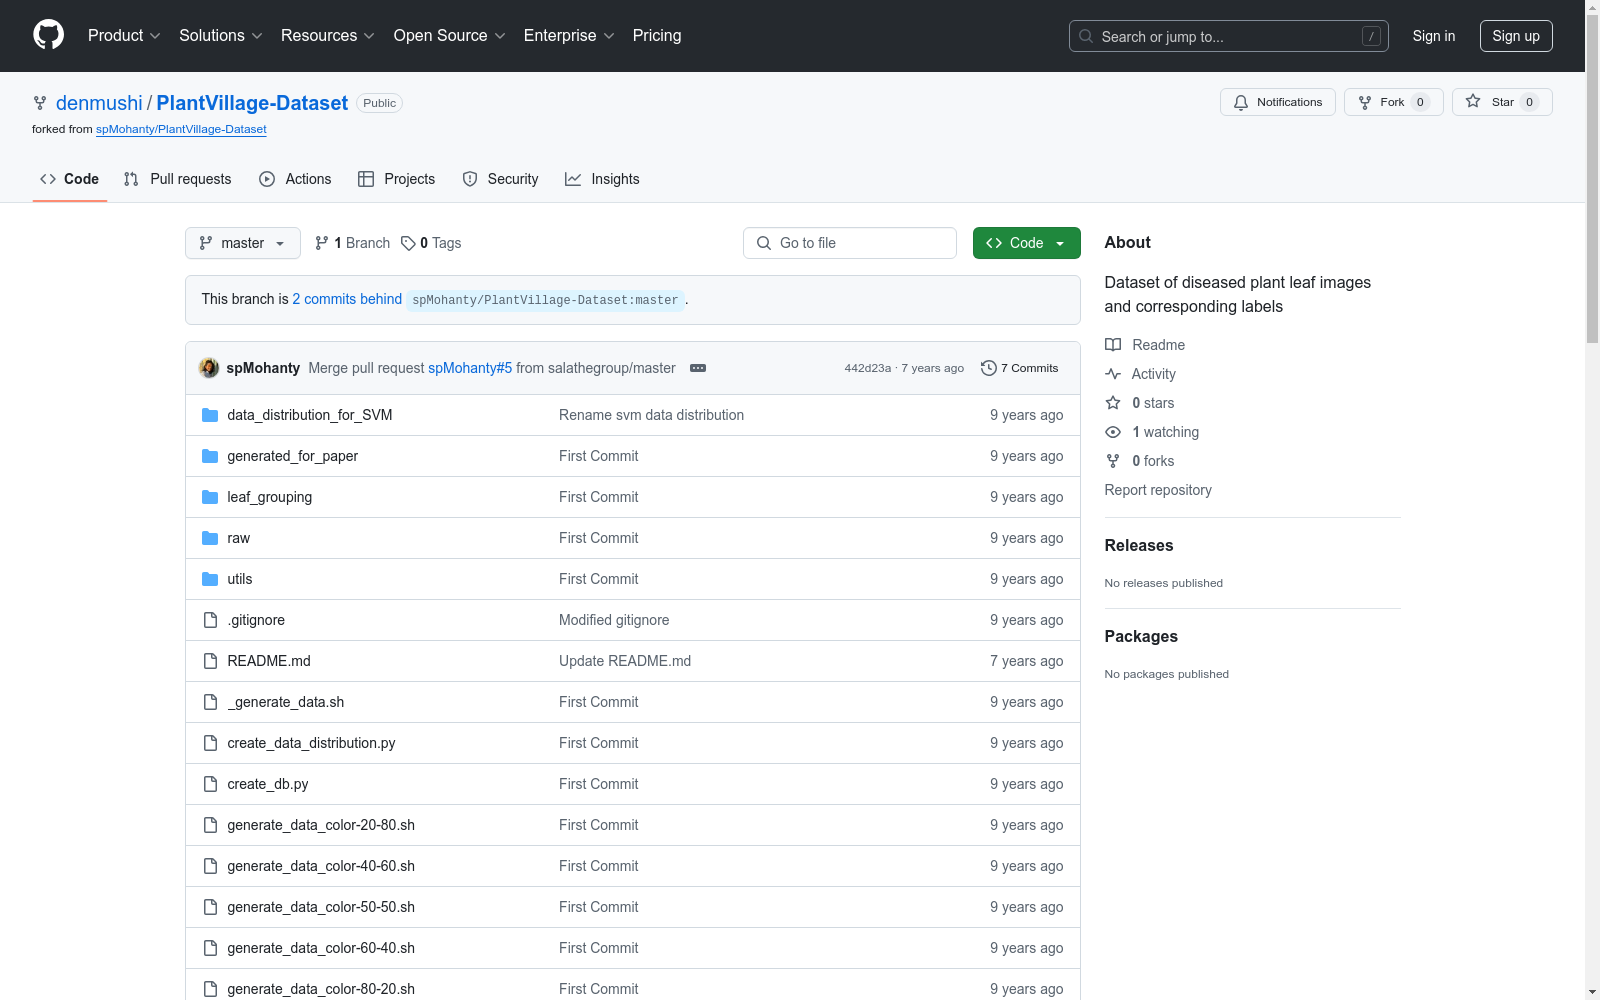
Task: Click the Rename svm data distribution commit message
Action: pyautogui.click(x=651, y=415)
